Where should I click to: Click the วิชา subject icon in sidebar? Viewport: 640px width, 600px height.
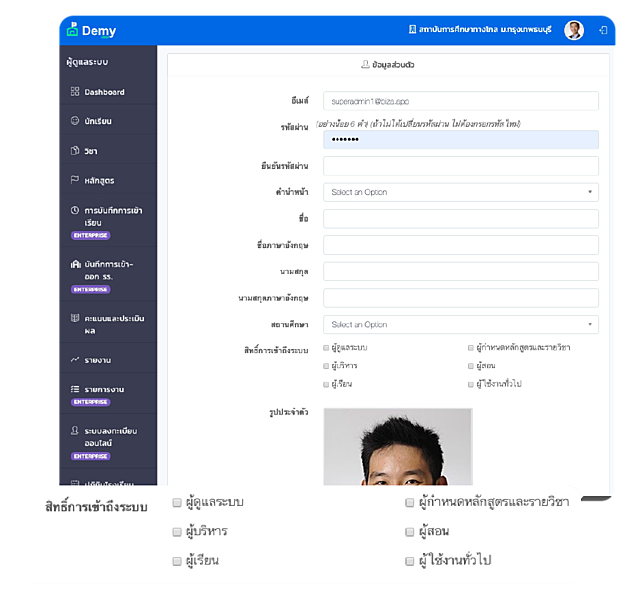[x=75, y=151]
